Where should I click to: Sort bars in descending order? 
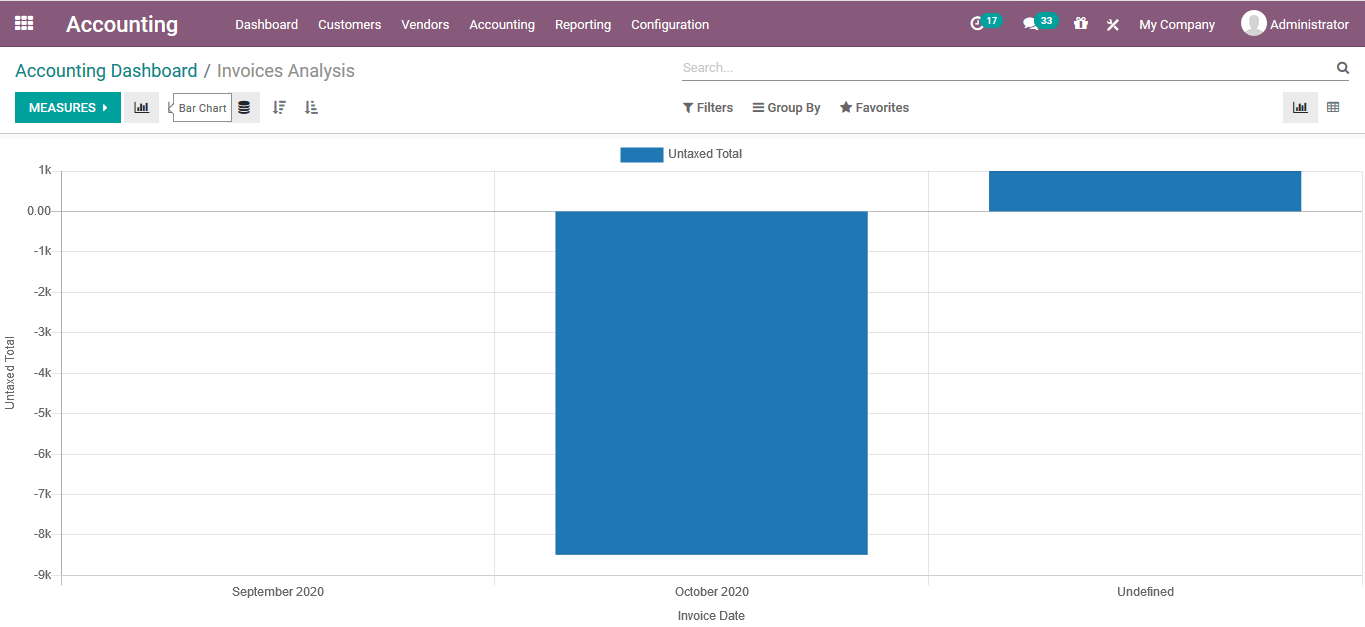tap(279, 107)
